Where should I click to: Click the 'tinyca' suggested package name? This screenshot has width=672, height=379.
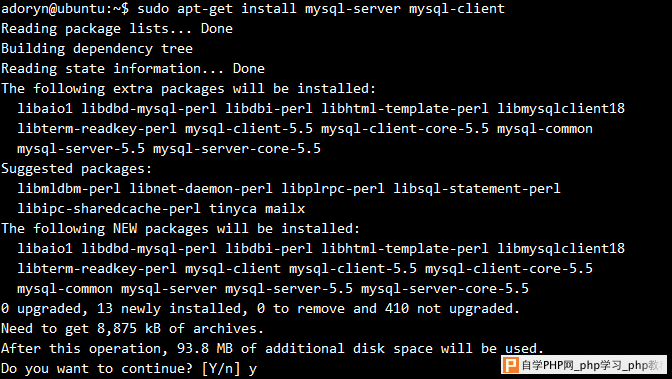pos(233,209)
